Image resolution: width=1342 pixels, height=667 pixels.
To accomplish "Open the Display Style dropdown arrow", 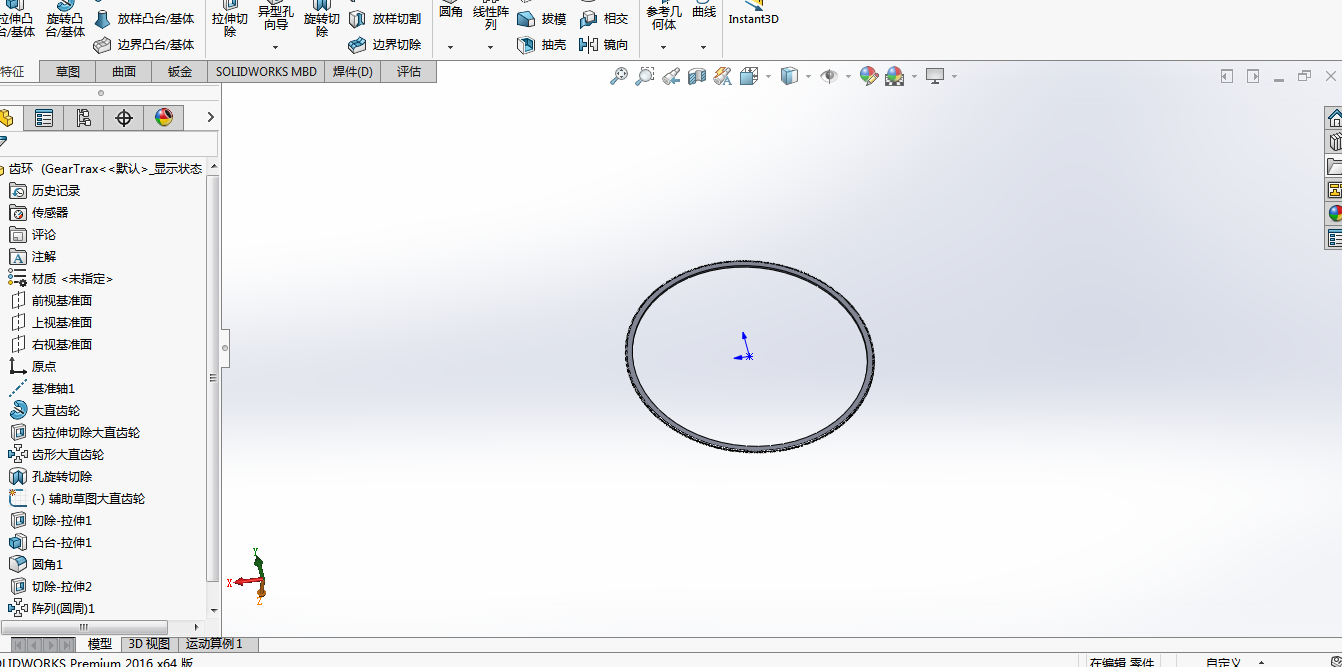I will click(x=808, y=76).
